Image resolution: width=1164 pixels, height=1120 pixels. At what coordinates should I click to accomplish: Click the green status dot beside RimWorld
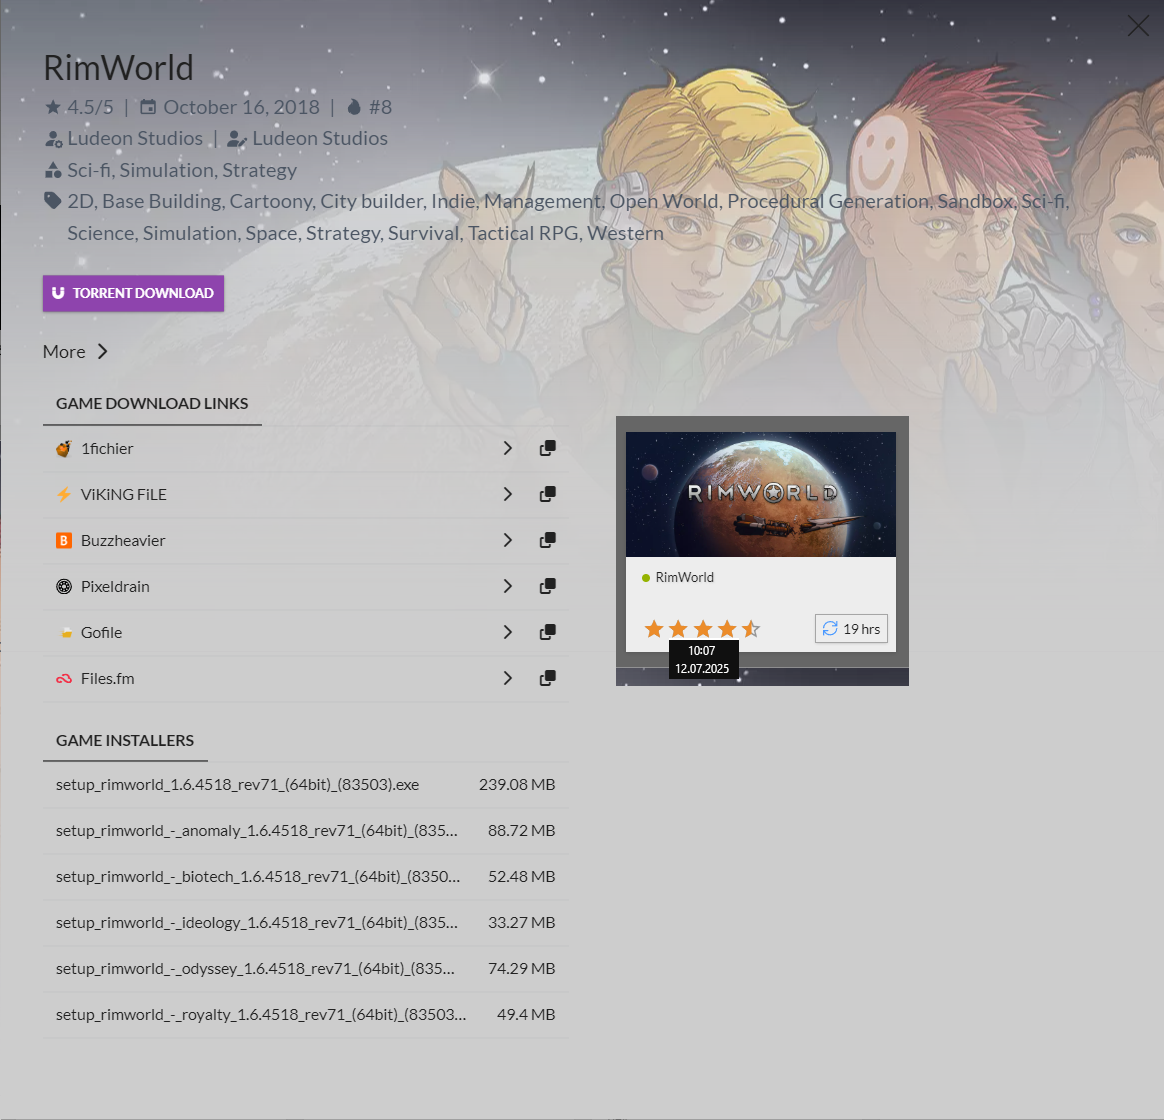[x=646, y=577]
